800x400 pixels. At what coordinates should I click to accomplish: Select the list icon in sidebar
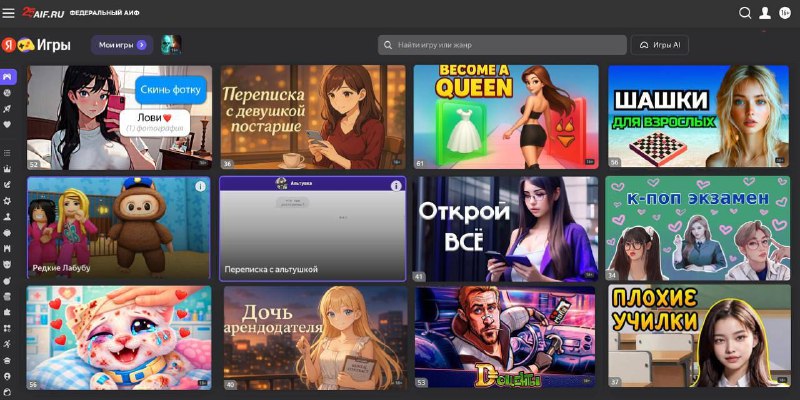pyautogui.click(x=7, y=153)
